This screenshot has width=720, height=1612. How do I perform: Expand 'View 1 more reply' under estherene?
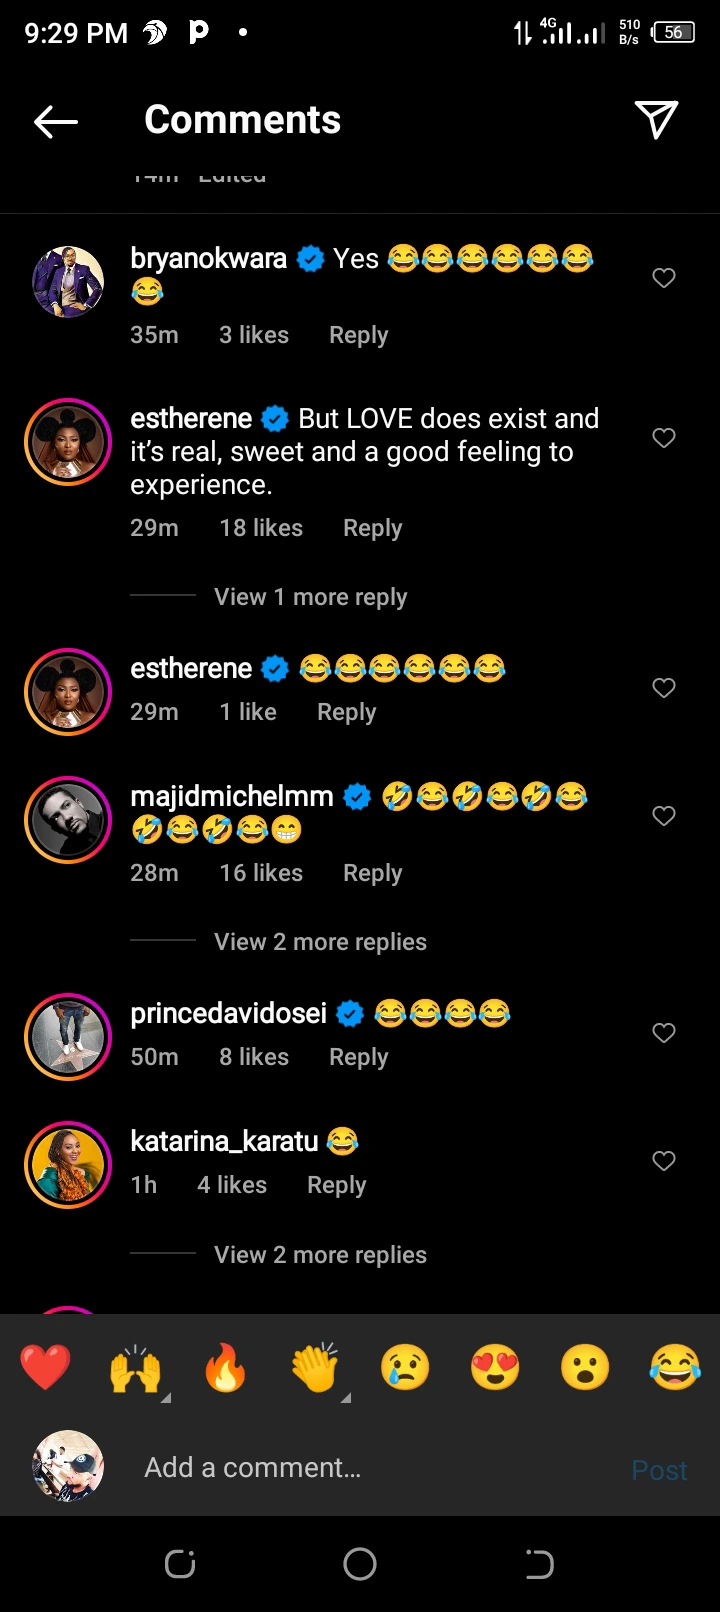tap(310, 597)
